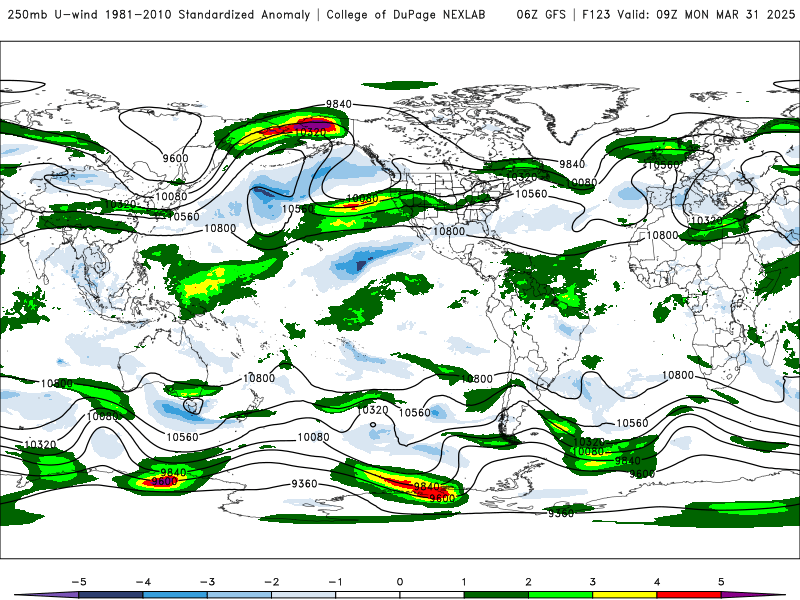Click the '-3' colorbar label
The image size is (800, 600).
(207, 582)
